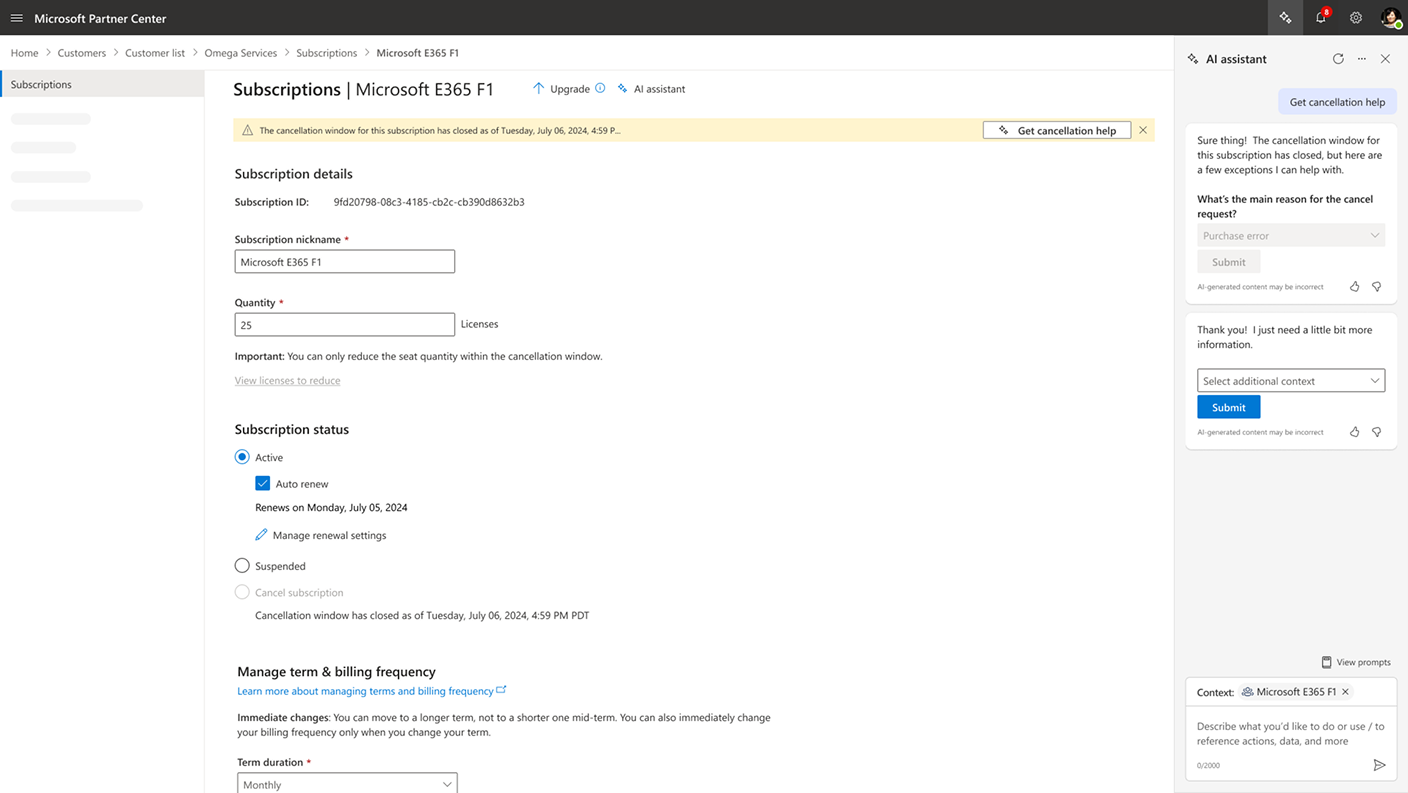This screenshot has width=1408, height=793.
Task: Thumbs up the second AI response
Action: point(1355,432)
